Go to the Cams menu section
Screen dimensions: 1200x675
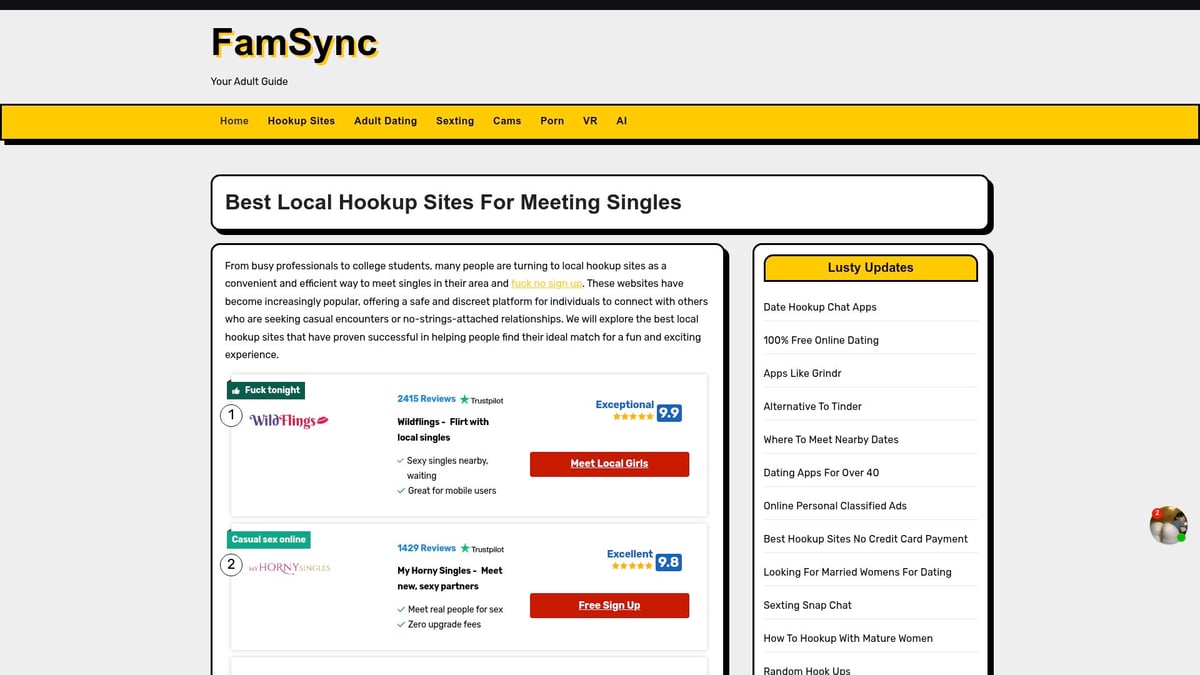[507, 121]
